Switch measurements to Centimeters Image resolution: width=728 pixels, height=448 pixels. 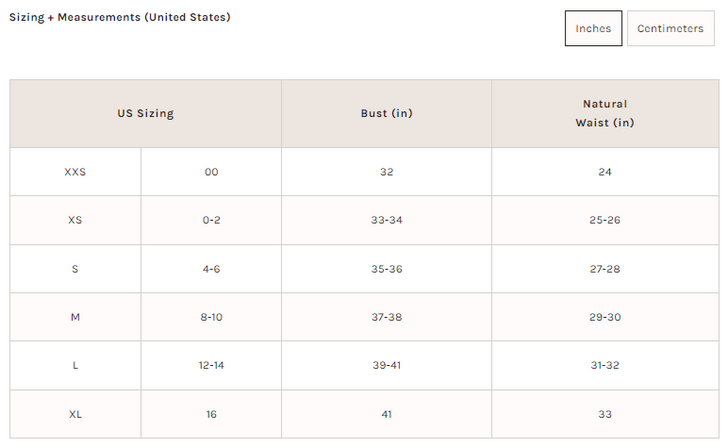click(670, 29)
